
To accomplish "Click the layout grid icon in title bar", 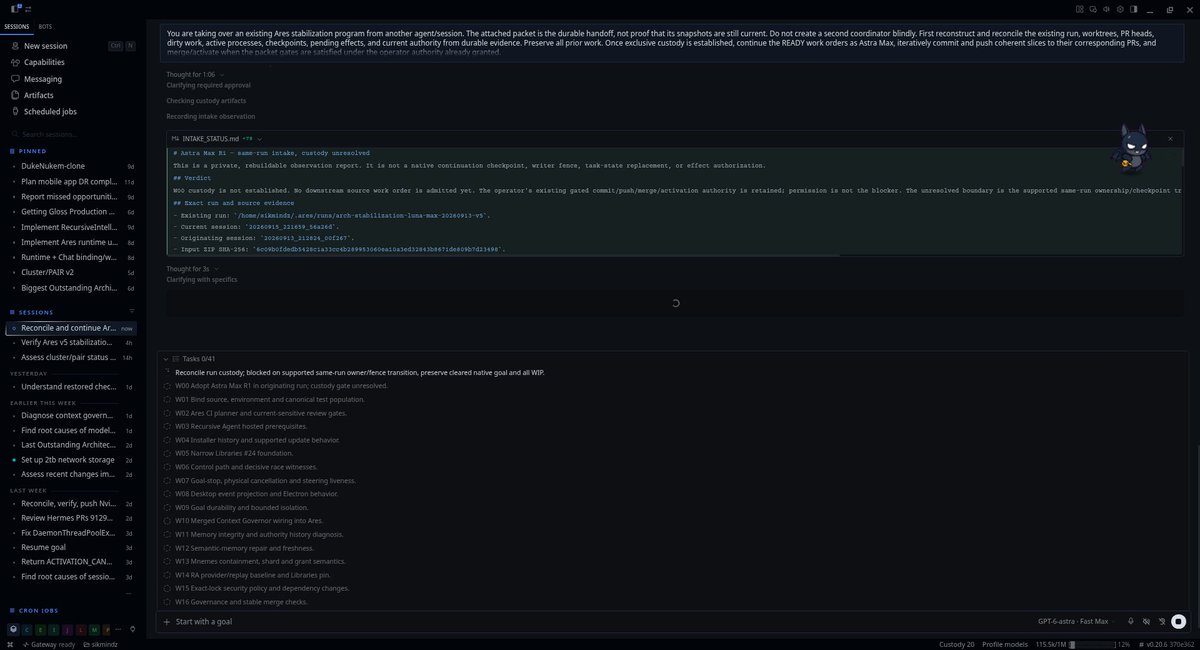I will click(x=1080, y=9).
